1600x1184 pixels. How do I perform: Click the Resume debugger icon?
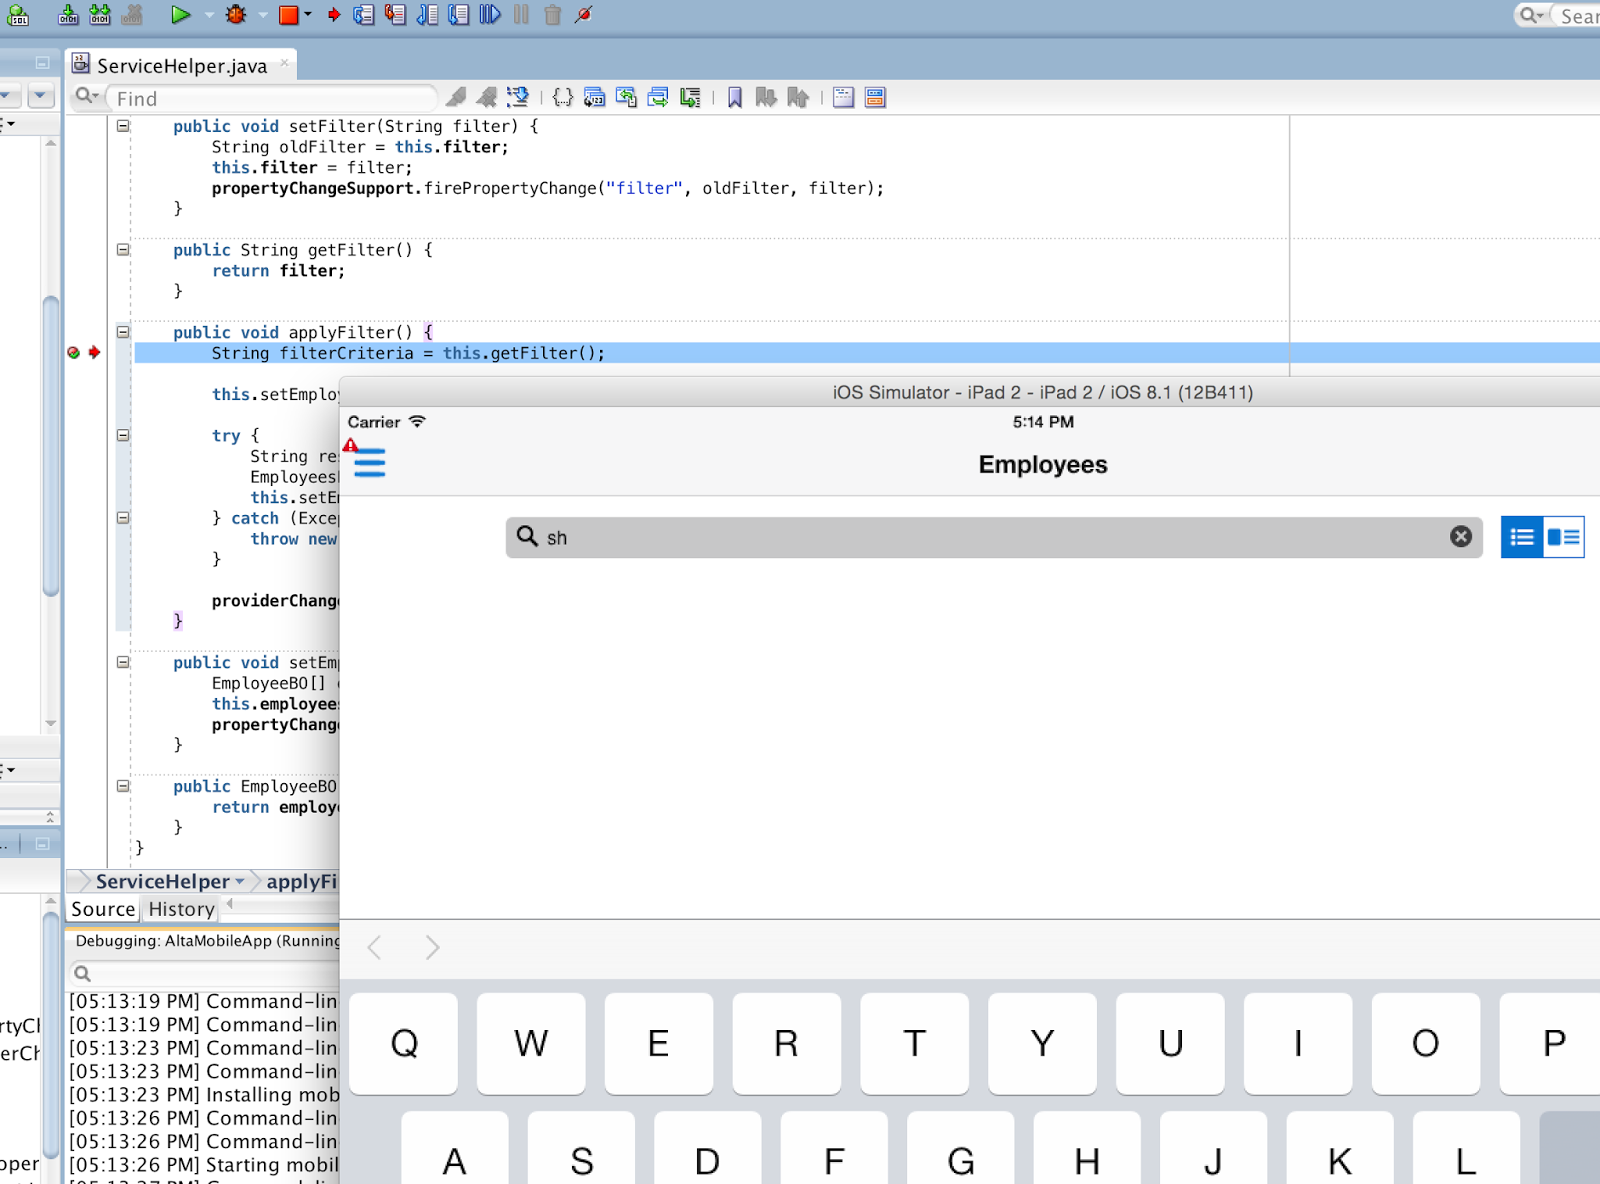point(490,15)
